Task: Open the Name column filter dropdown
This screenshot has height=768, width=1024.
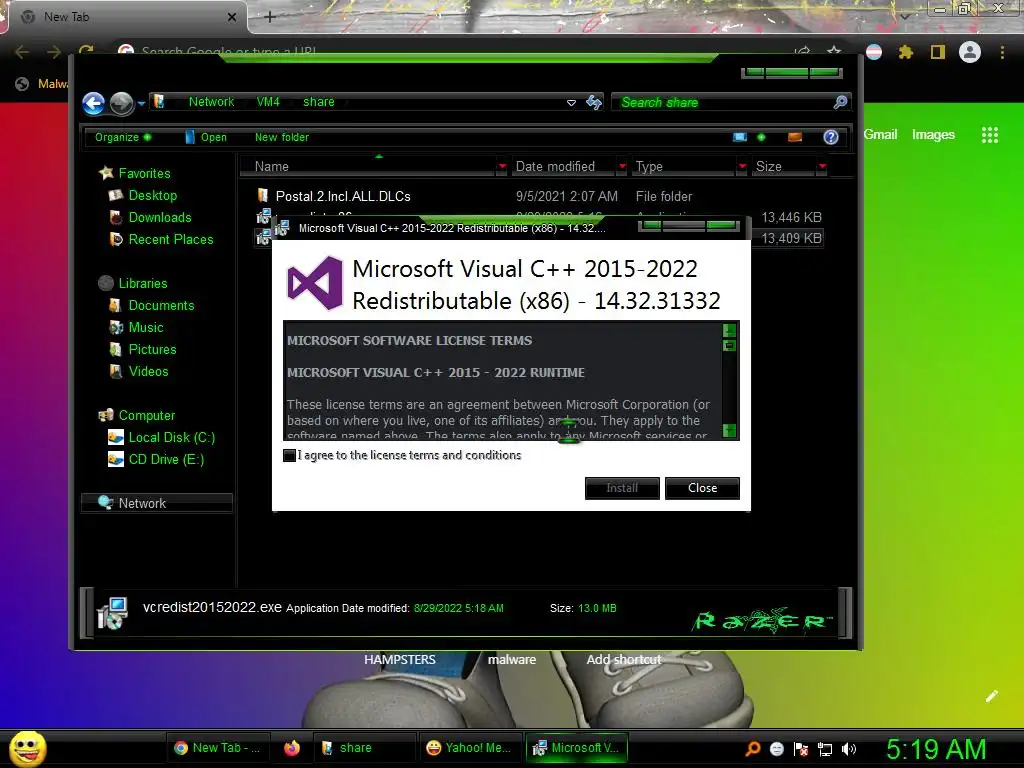Action: 502,167
